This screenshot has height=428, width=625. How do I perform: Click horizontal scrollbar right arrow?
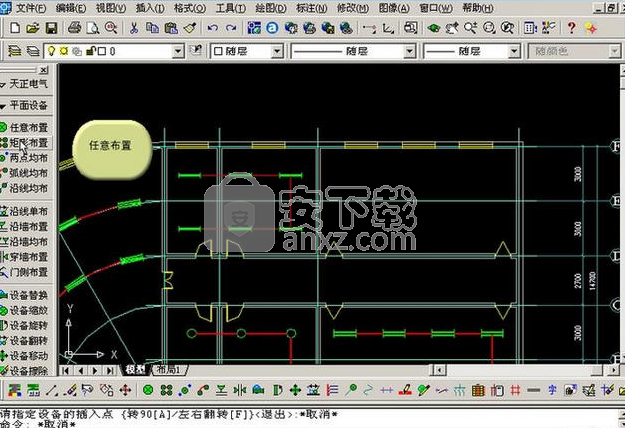pos(613,370)
